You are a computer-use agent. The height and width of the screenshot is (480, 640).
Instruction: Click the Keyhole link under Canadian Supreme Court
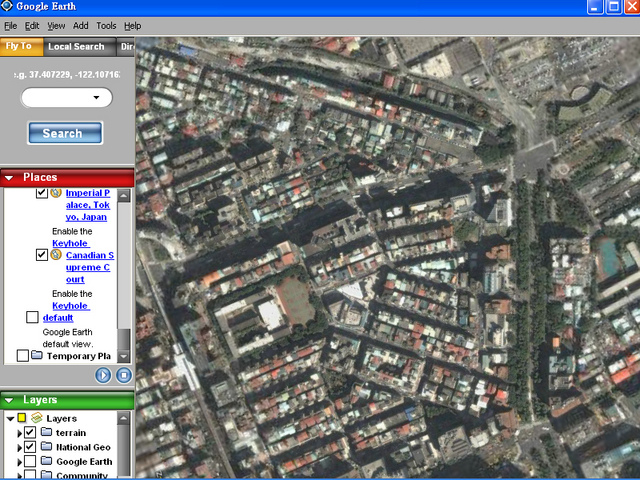[71, 305]
